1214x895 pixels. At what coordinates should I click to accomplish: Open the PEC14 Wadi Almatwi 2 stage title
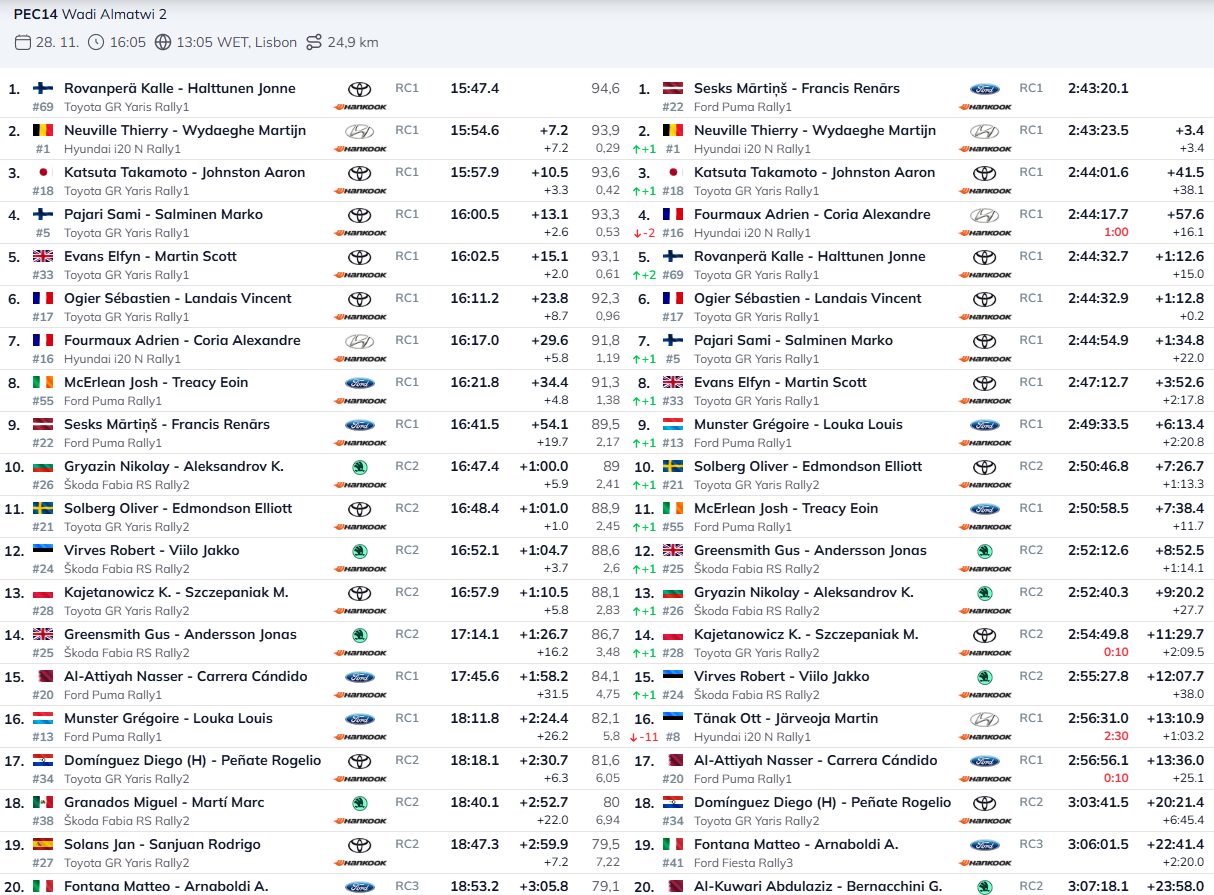click(90, 14)
